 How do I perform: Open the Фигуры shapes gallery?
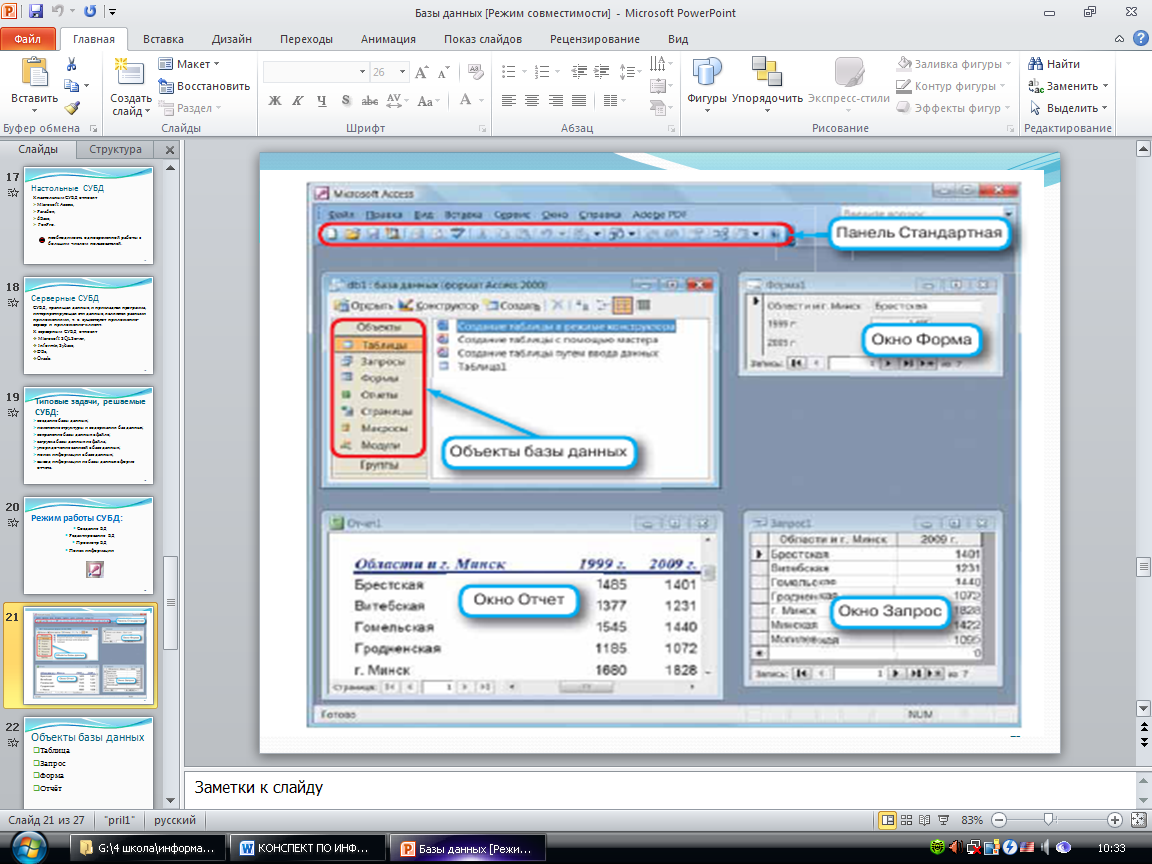(x=707, y=84)
